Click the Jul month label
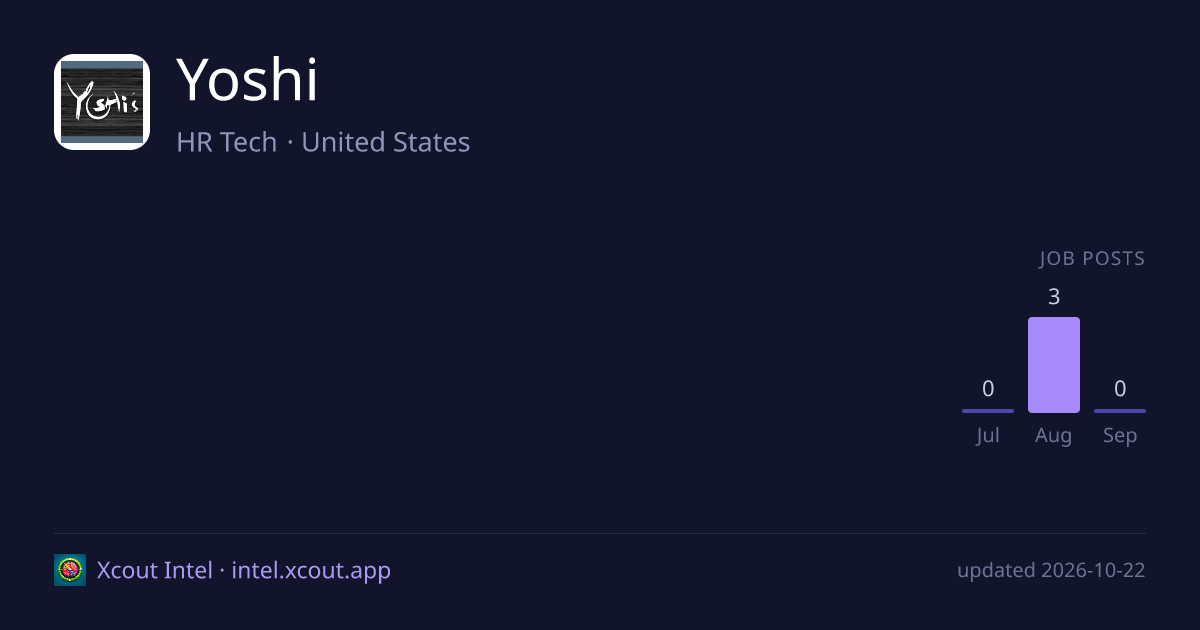The width and height of the screenshot is (1200, 630). point(988,436)
